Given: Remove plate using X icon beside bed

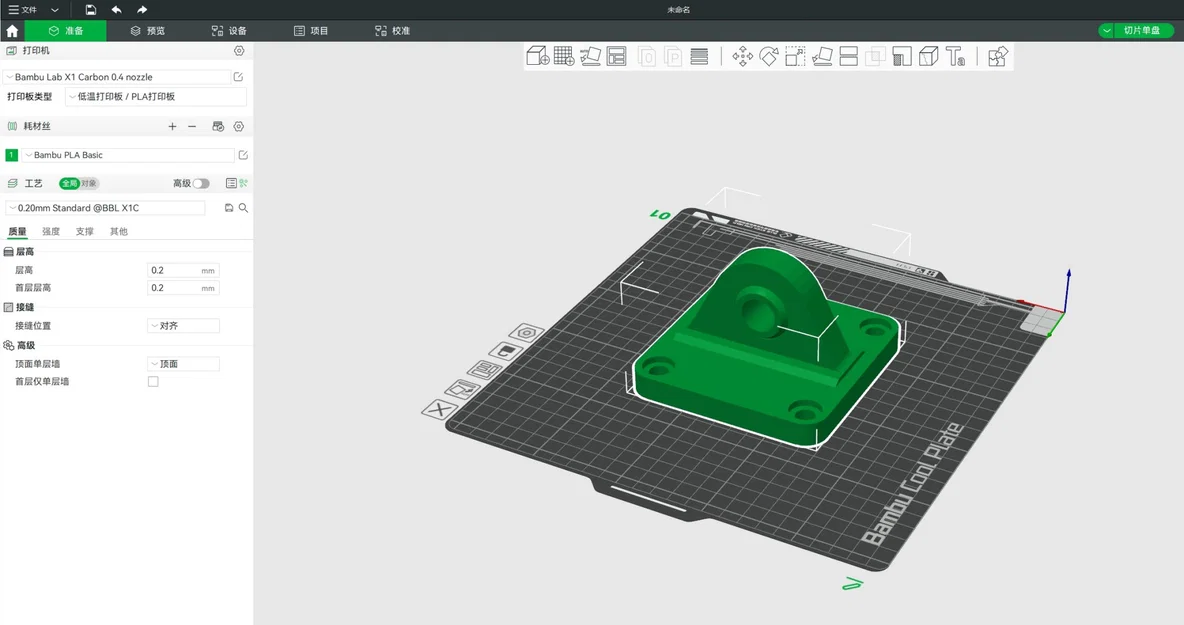Looking at the screenshot, I should click(x=439, y=409).
